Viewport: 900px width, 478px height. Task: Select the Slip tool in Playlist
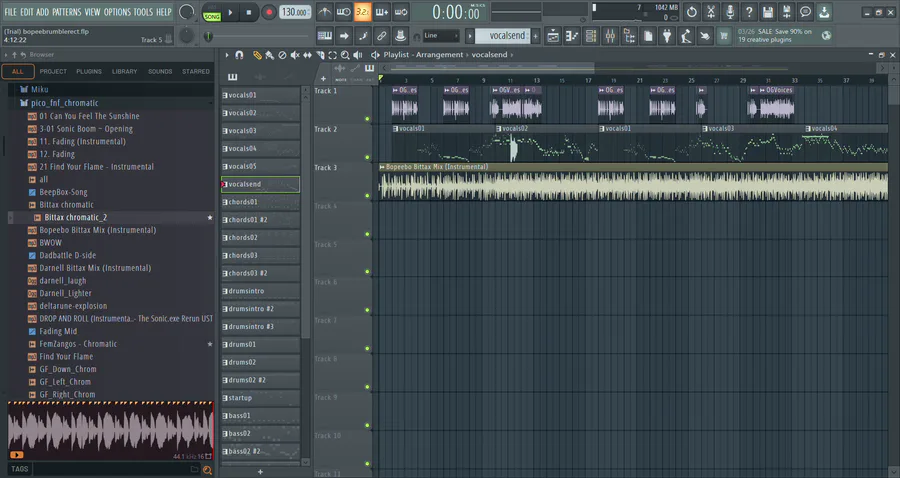[x=307, y=55]
